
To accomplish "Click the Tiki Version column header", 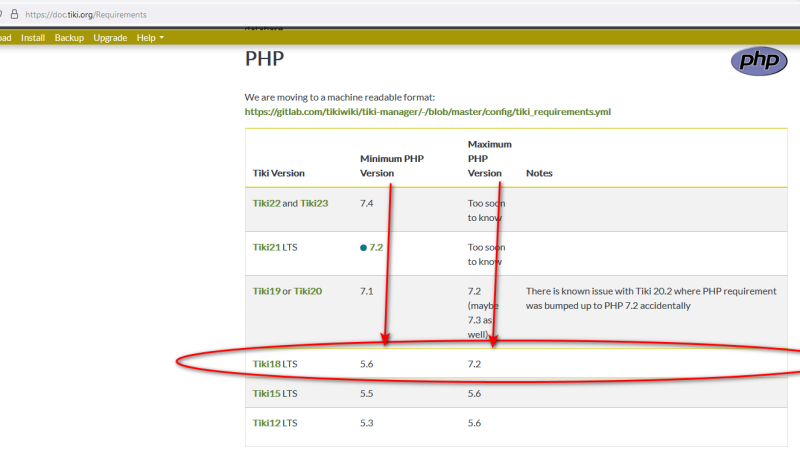I will 279,173.
